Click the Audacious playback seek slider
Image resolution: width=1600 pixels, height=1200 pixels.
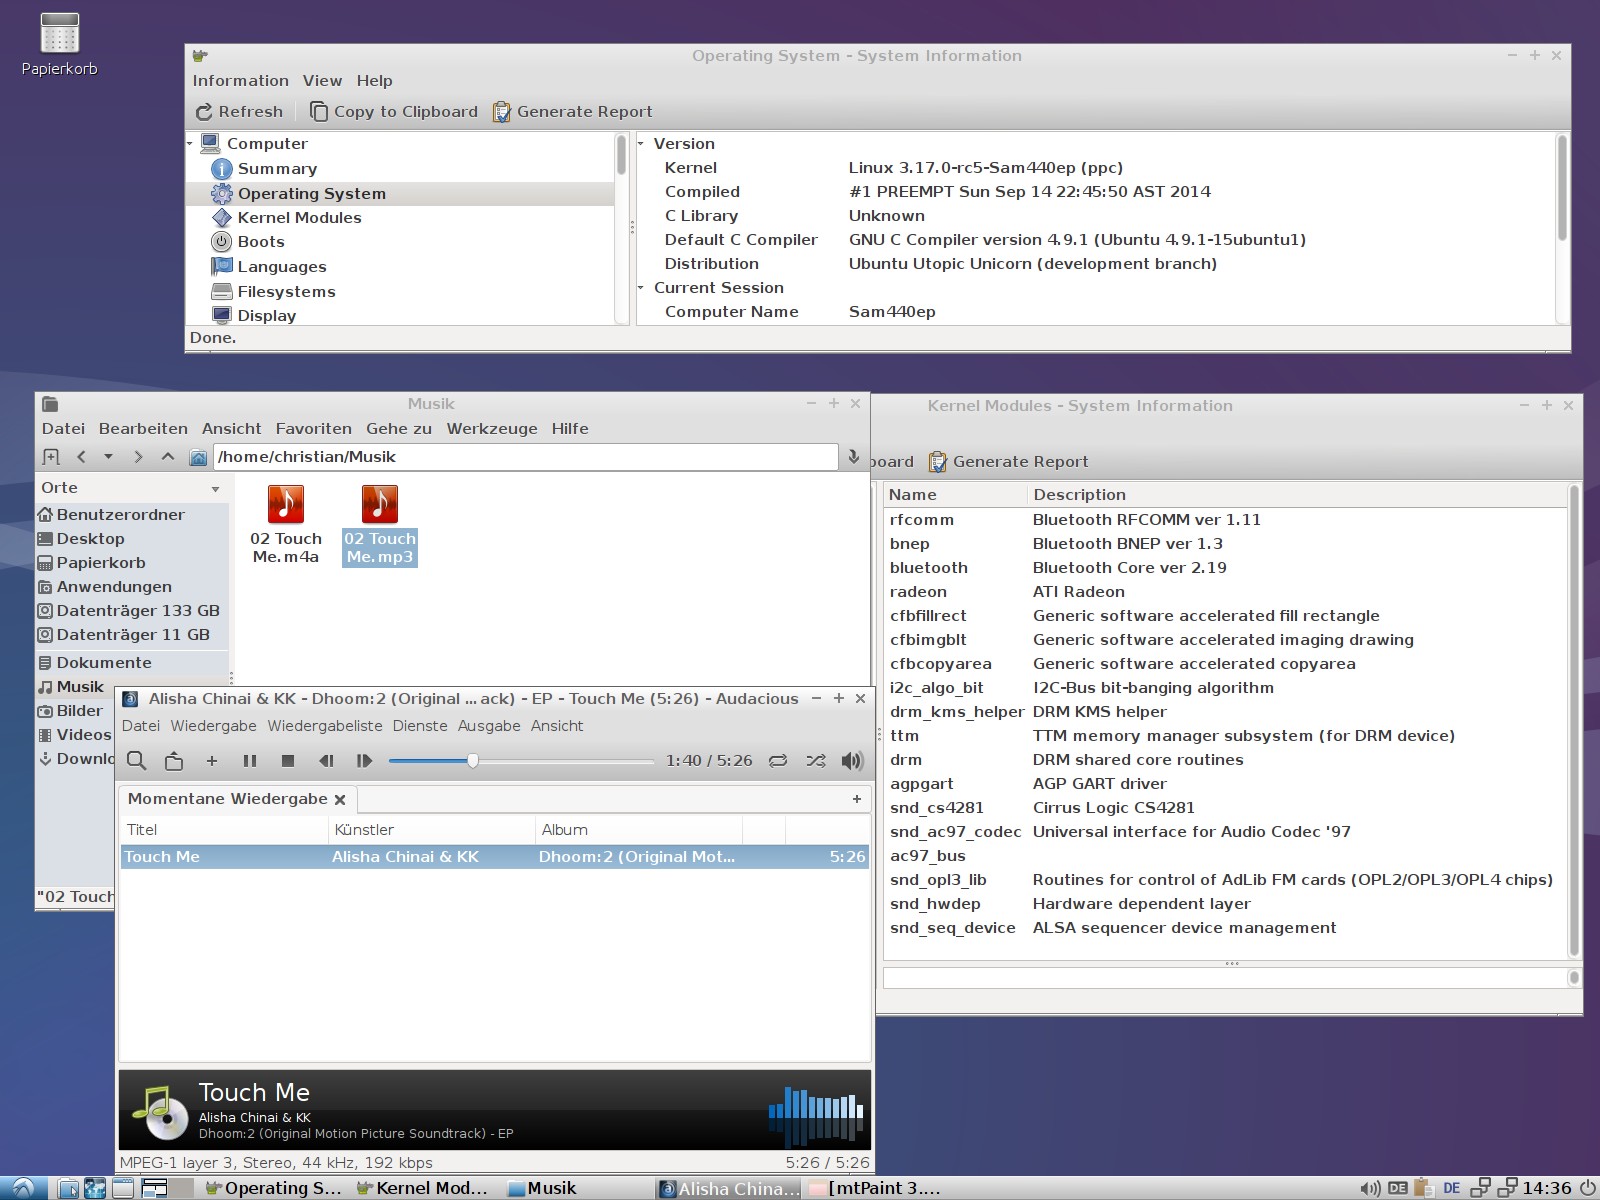click(x=520, y=761)
